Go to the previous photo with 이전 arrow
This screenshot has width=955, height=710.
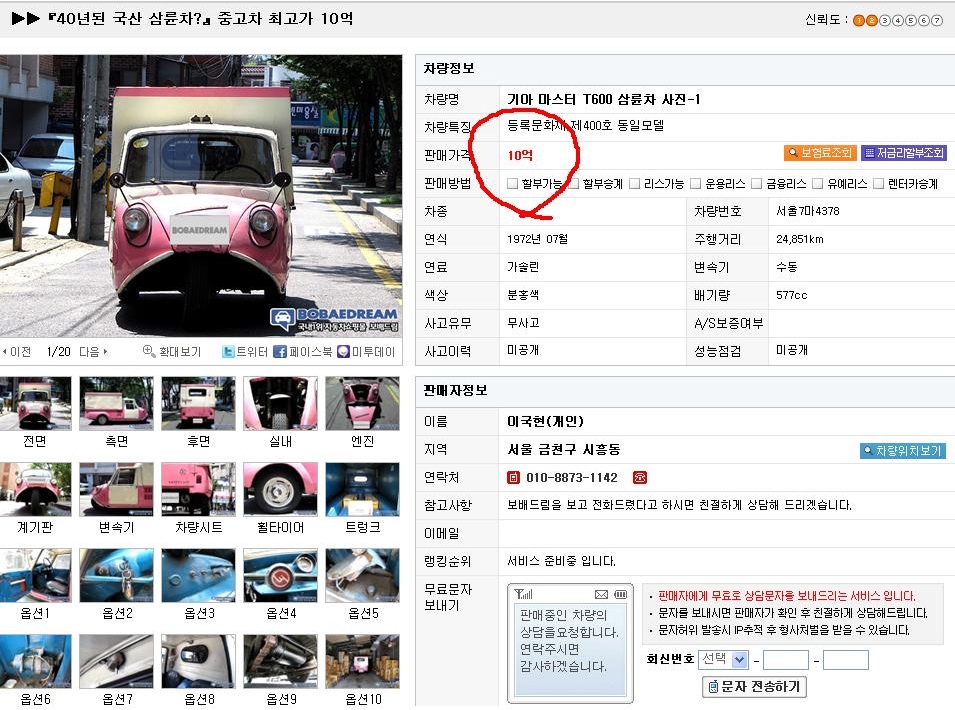(5, 352)
